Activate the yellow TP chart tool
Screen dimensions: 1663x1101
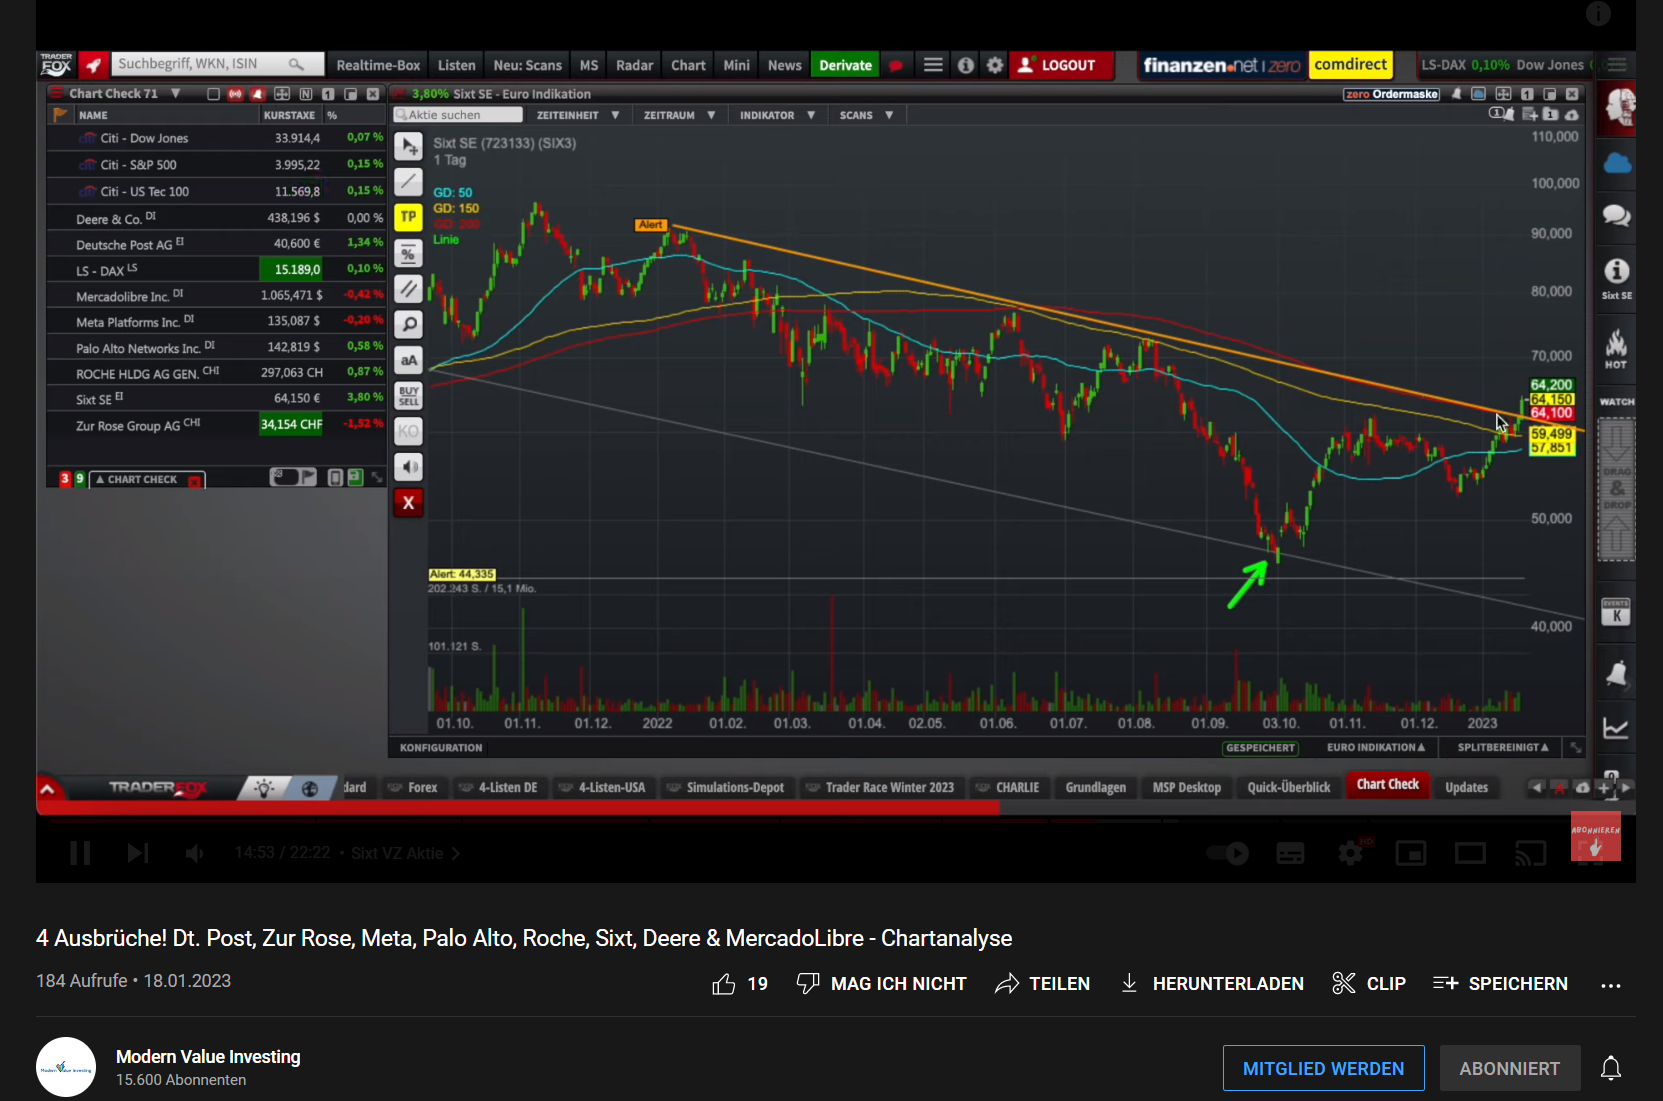pos(408,217)
